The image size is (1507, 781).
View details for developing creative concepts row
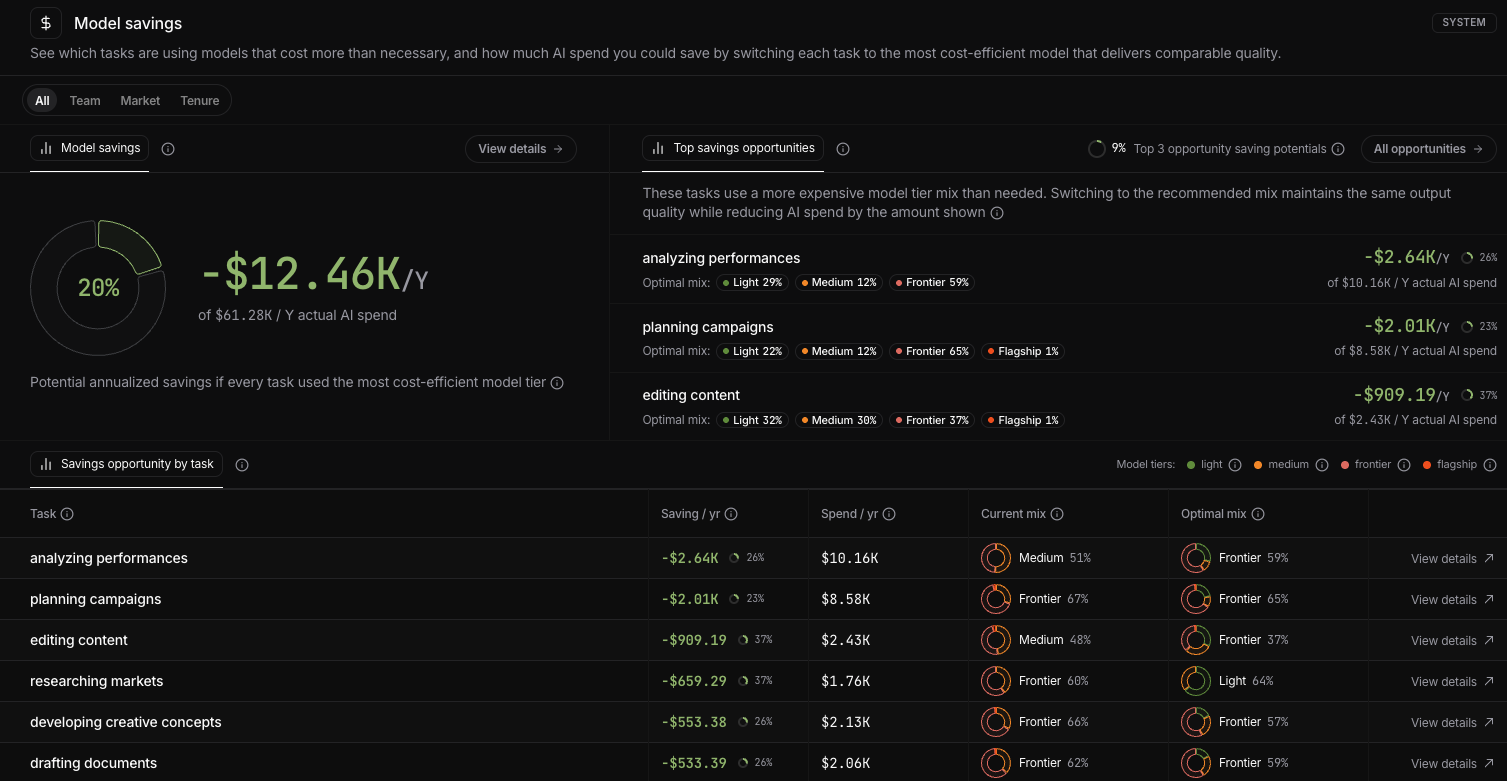pos(1452,723)
